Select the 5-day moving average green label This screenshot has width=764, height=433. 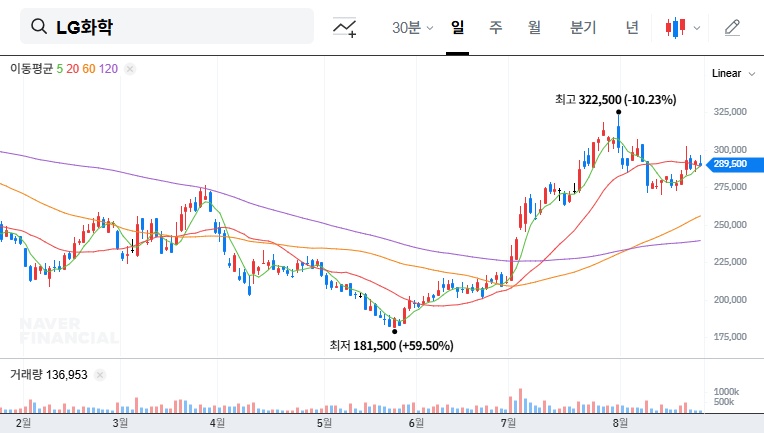point(59,69)
